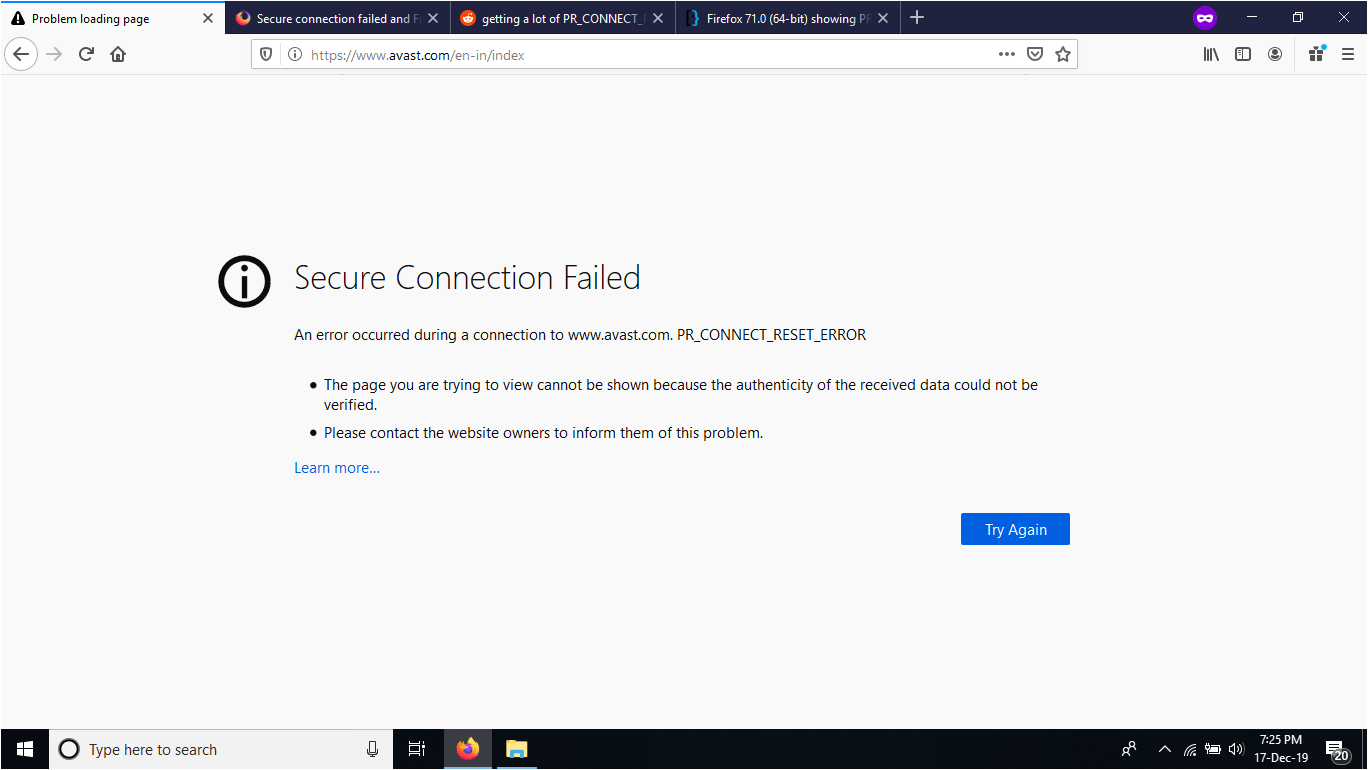This screenshot has height=770, width=1368.
Task: Open File Explorer from the taskbar
Action: point(515,748)
